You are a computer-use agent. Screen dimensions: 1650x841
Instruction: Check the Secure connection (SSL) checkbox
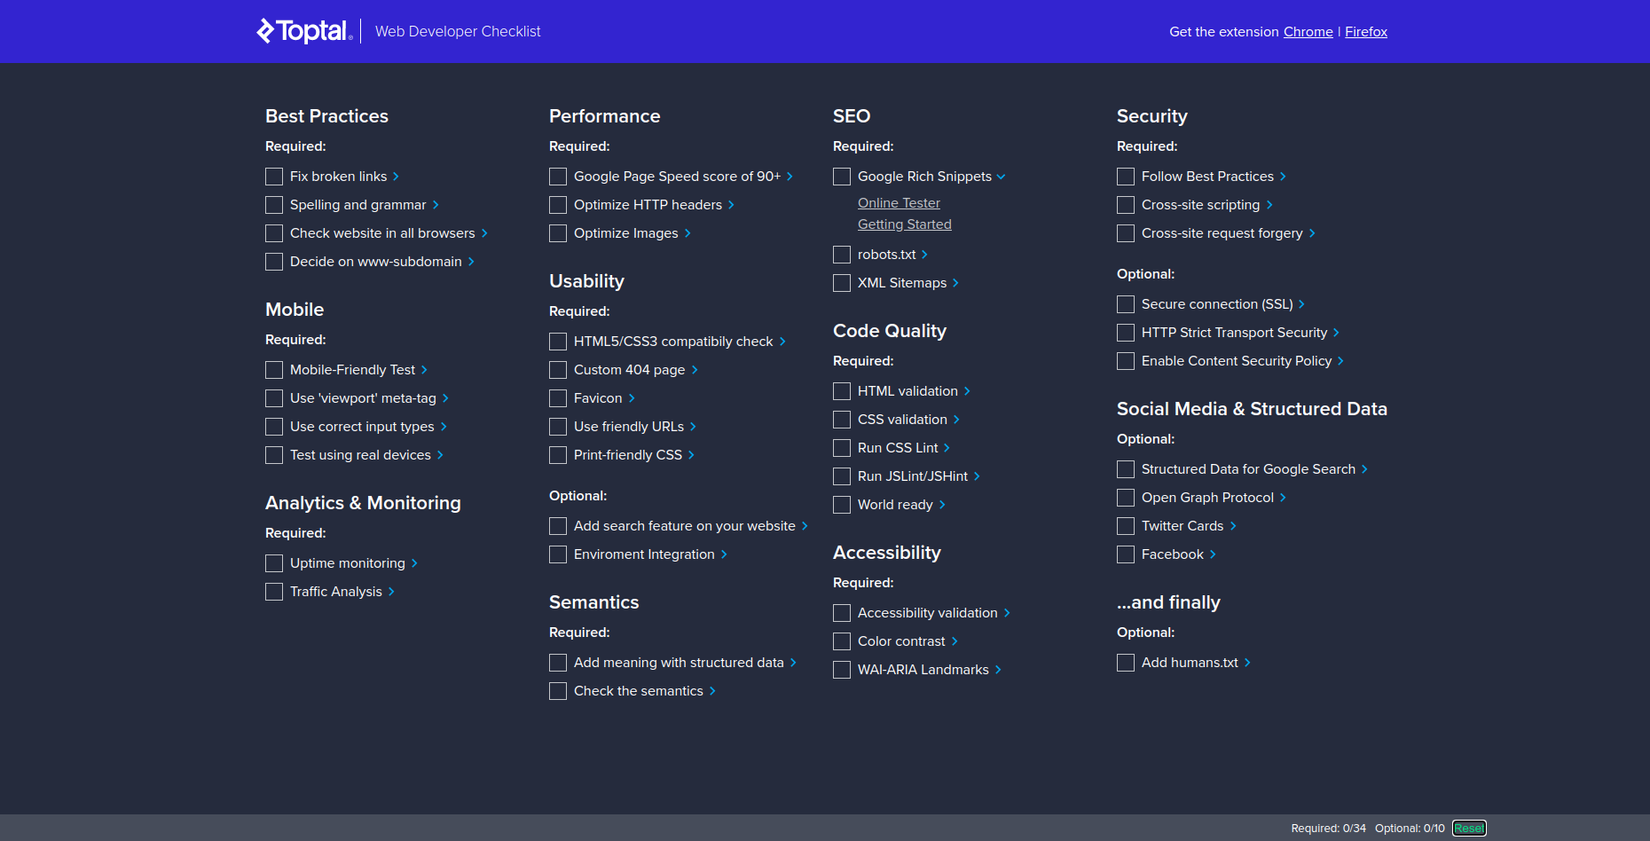pyautogui.click(x=1126, y=305)
